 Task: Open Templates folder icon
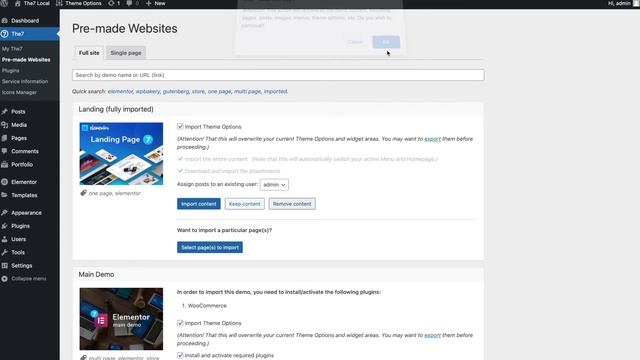pos(4,195)
